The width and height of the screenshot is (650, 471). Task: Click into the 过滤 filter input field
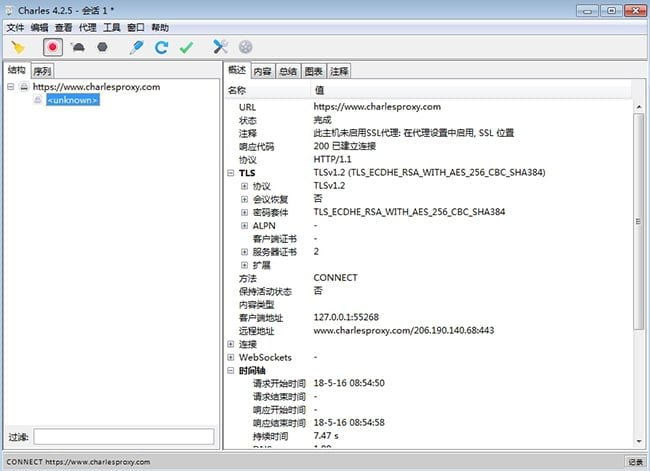124,437
